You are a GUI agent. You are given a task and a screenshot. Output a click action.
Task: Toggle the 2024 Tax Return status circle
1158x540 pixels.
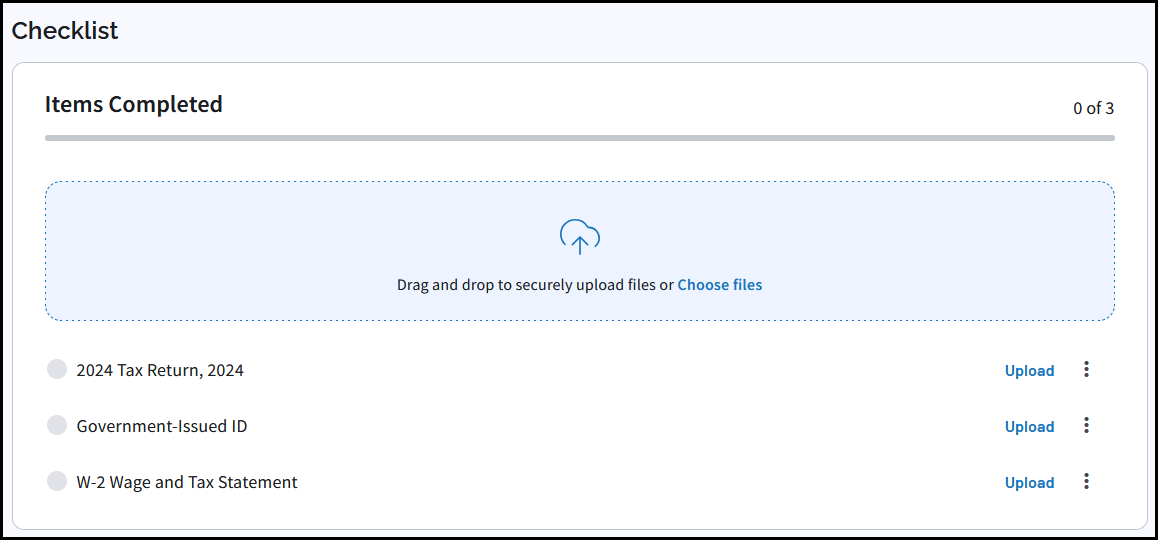tap(57, 369)
